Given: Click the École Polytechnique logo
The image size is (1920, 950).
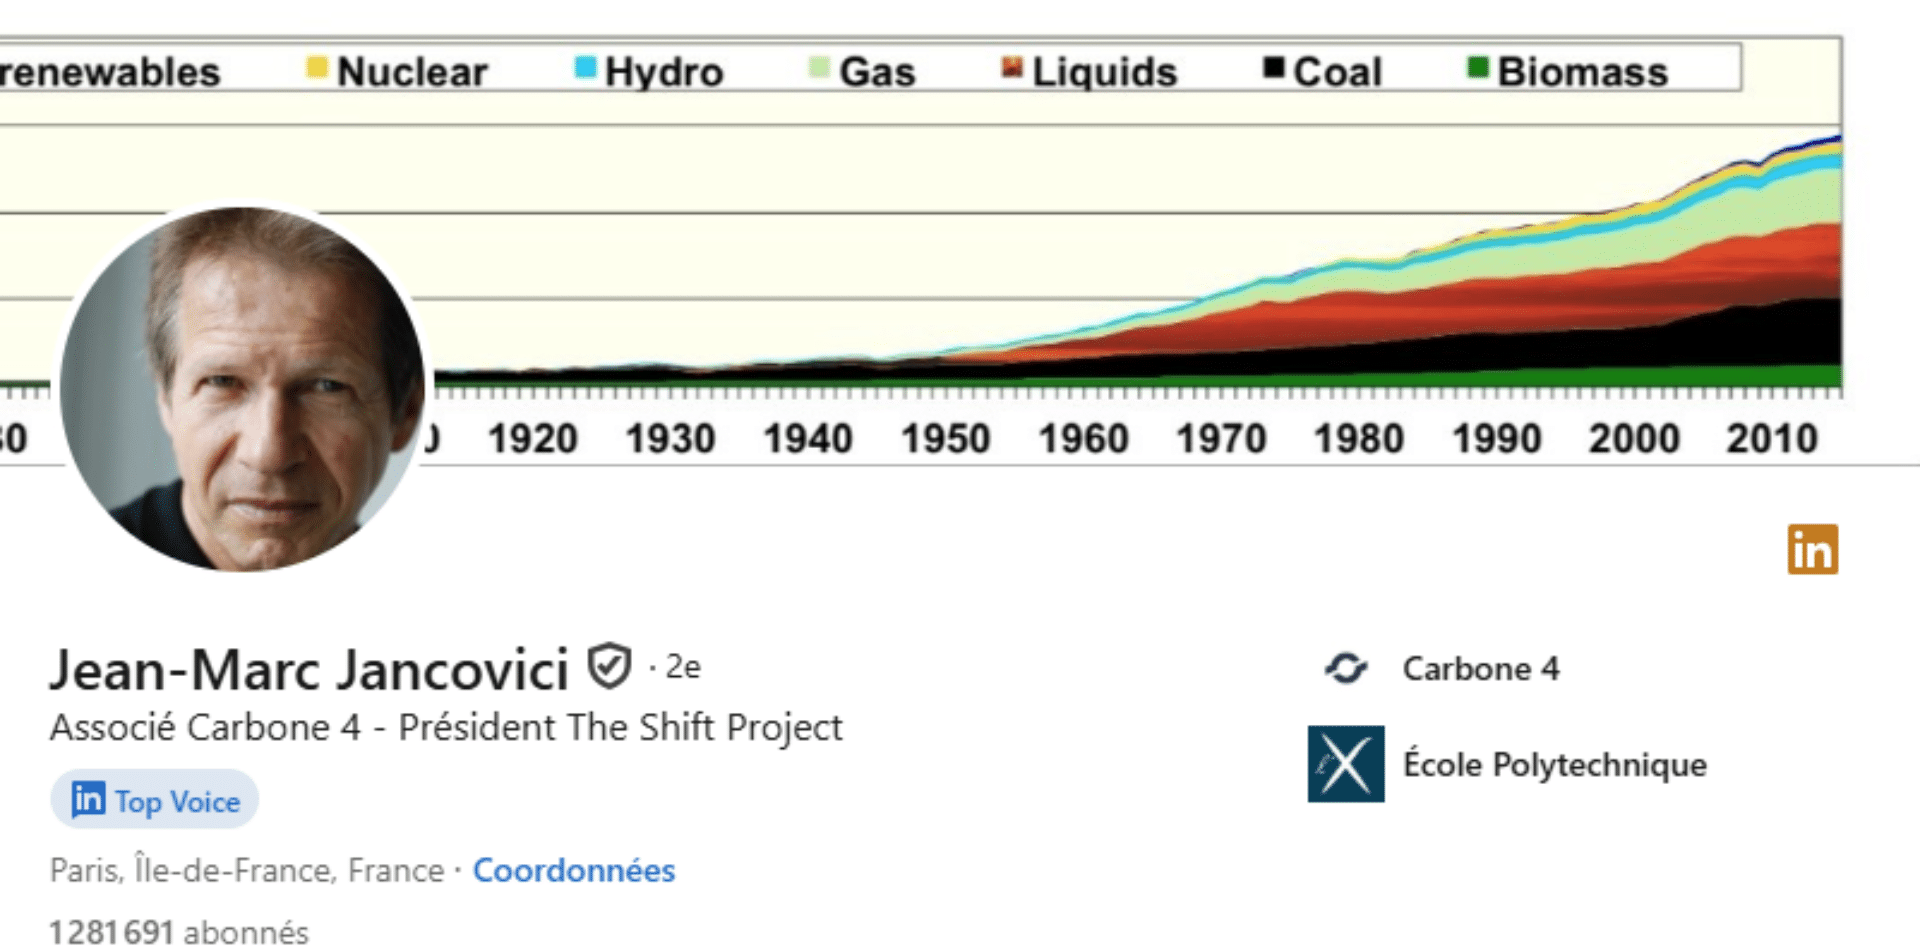Looking at the screenshot, I should [1346, 764].
